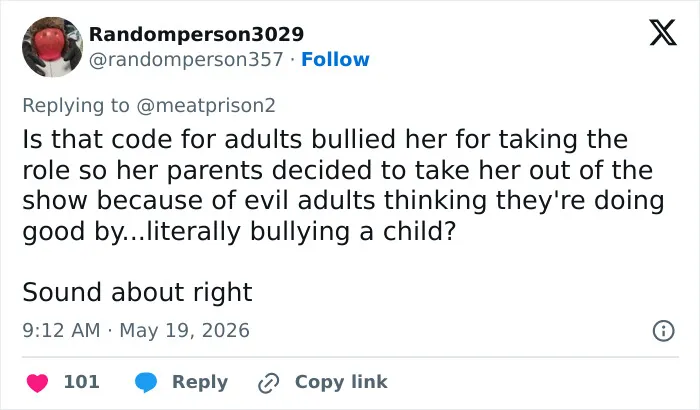
Task: Click the 'Replying to' label text
Action: (76, 105)
